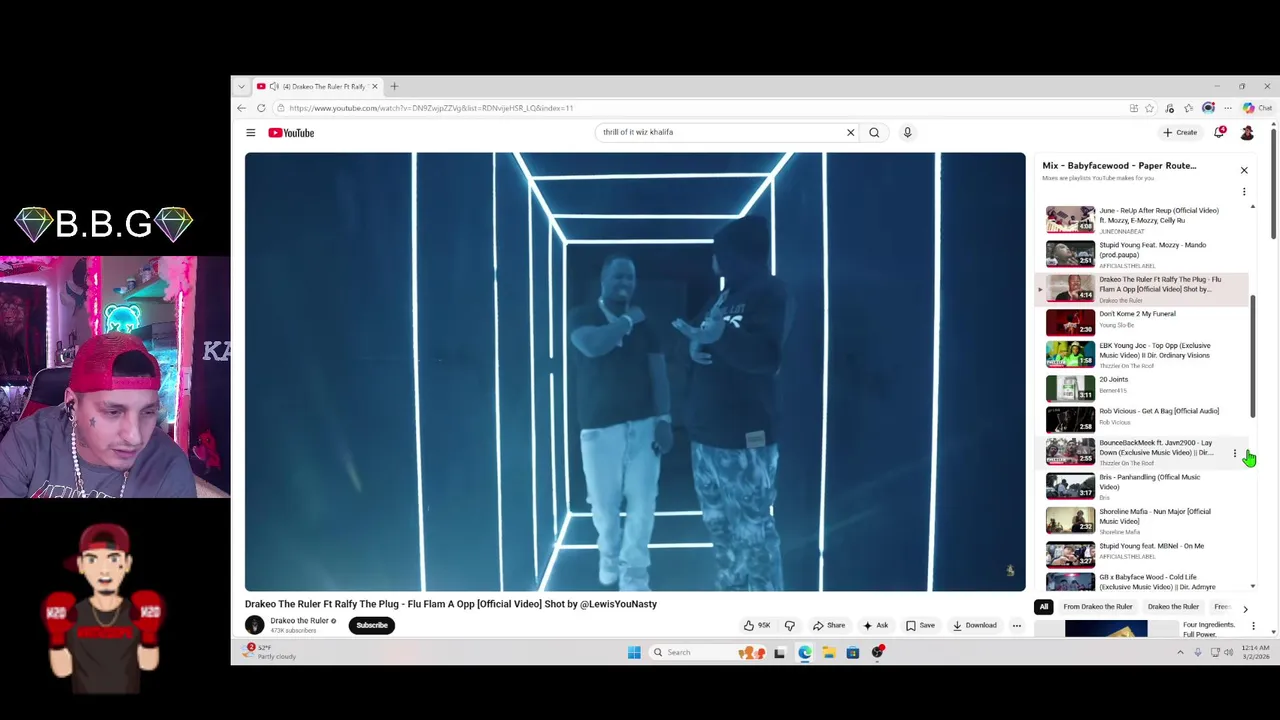Run the search with the magnifier button
This screenshot has width=1280, height=720.
pos(874,132)
